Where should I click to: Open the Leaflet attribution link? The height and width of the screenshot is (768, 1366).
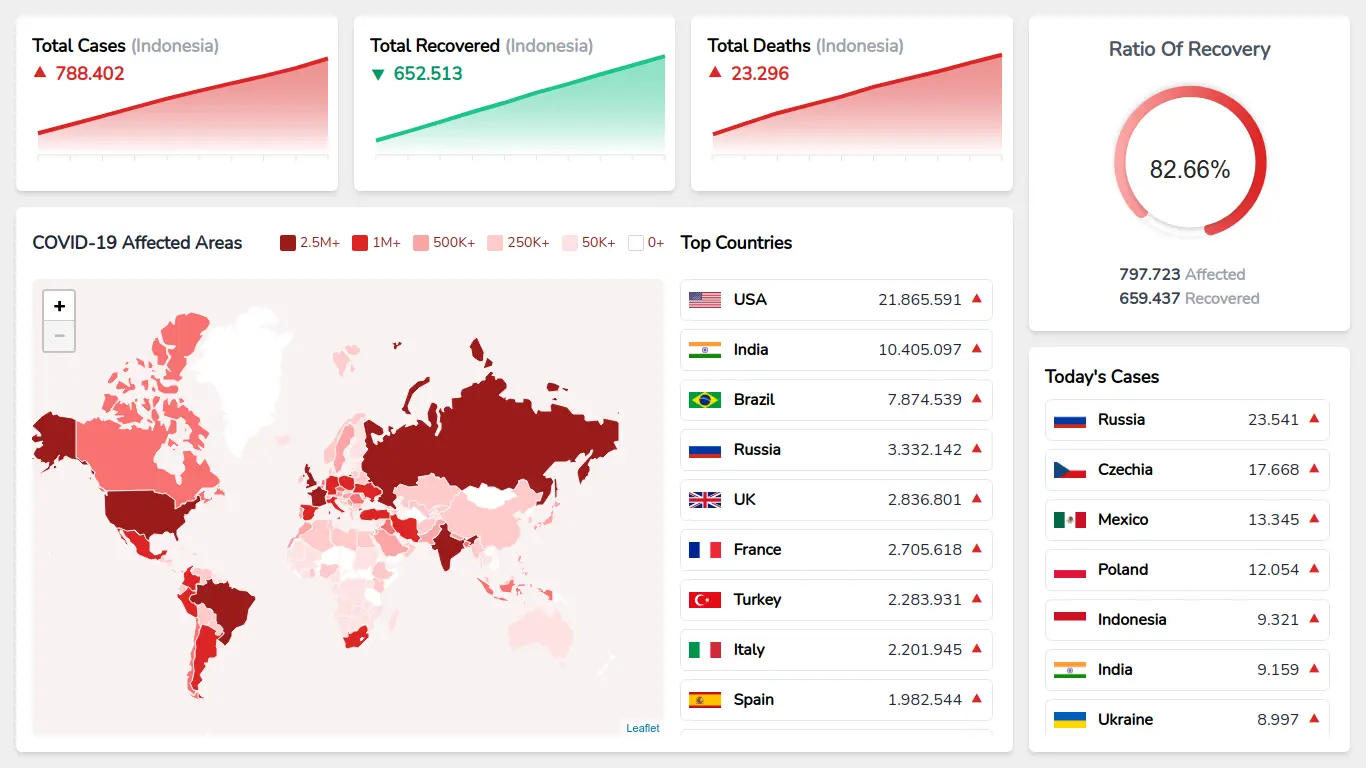click(x=643, y=727)
